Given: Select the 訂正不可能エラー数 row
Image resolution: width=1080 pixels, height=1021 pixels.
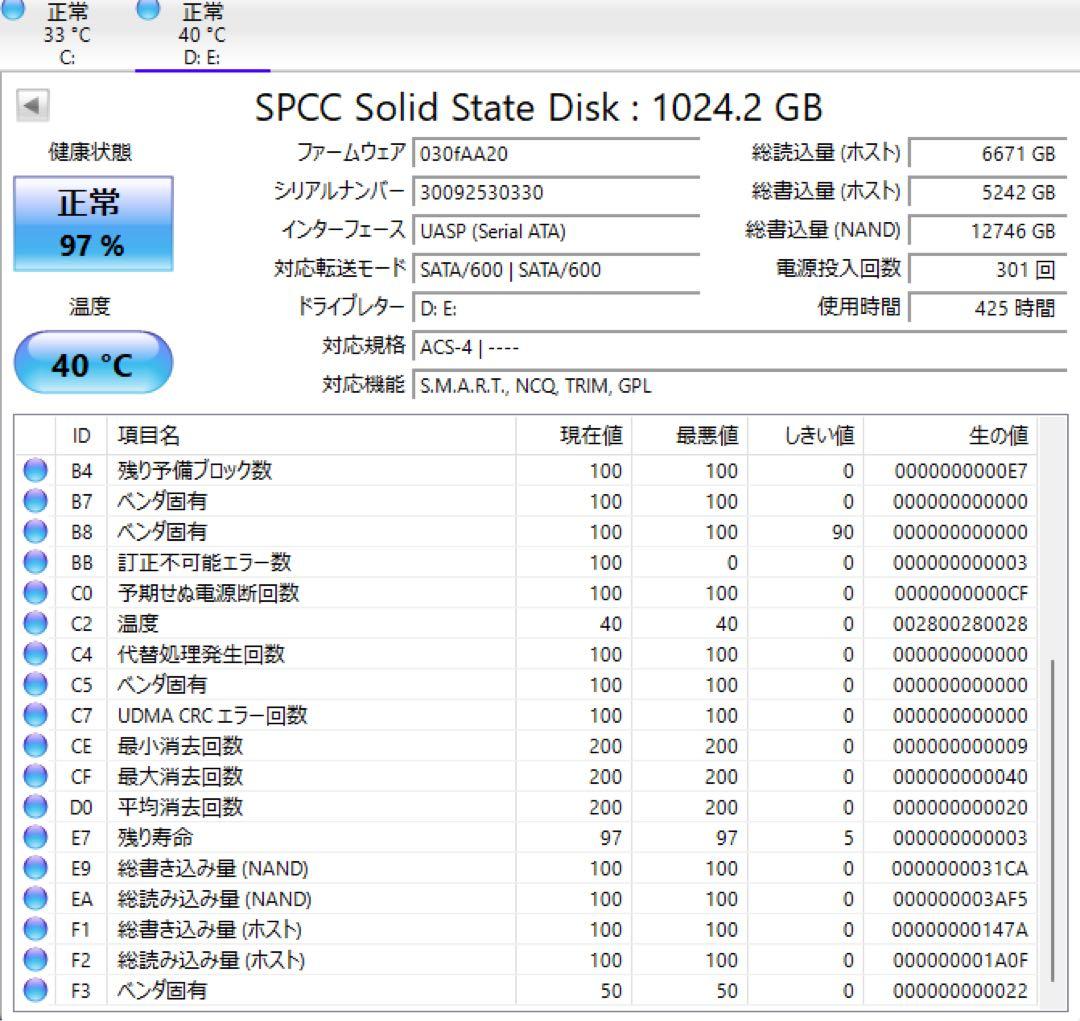Looking at the screenshot, I should pyautogui.click(x=526, y=562).
